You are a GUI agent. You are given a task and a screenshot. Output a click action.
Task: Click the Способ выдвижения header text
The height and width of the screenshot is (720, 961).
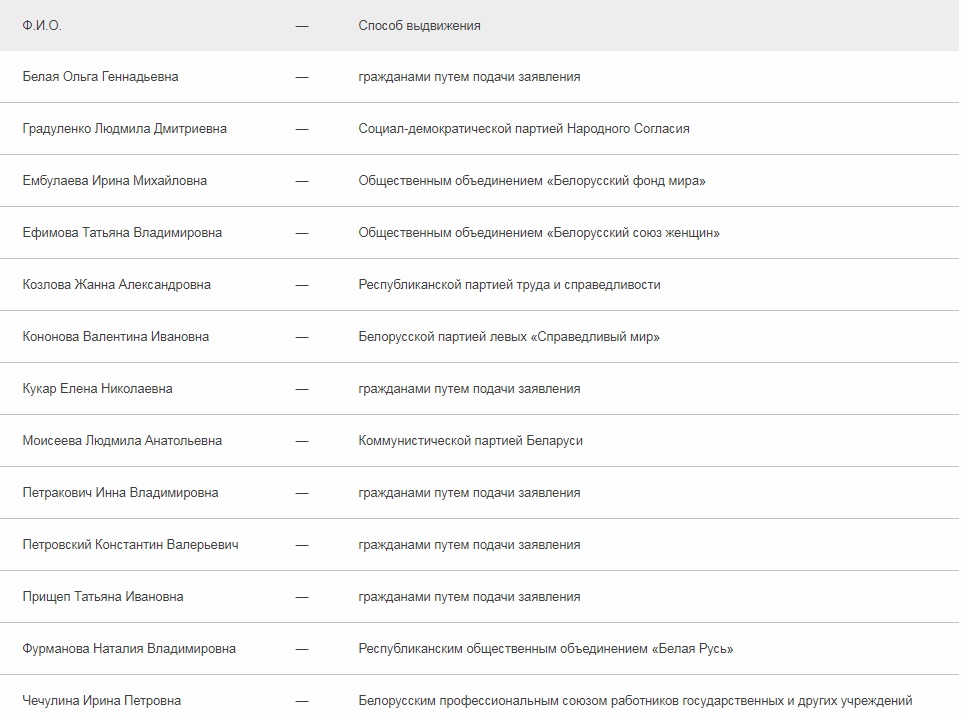point(419,25)
